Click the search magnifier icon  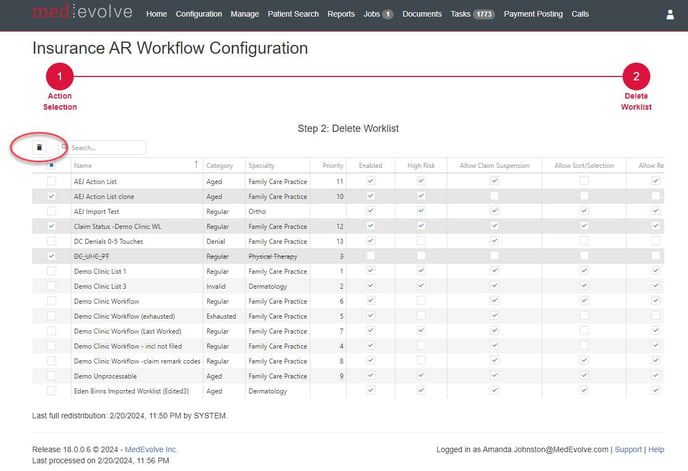tap(65, 147)
